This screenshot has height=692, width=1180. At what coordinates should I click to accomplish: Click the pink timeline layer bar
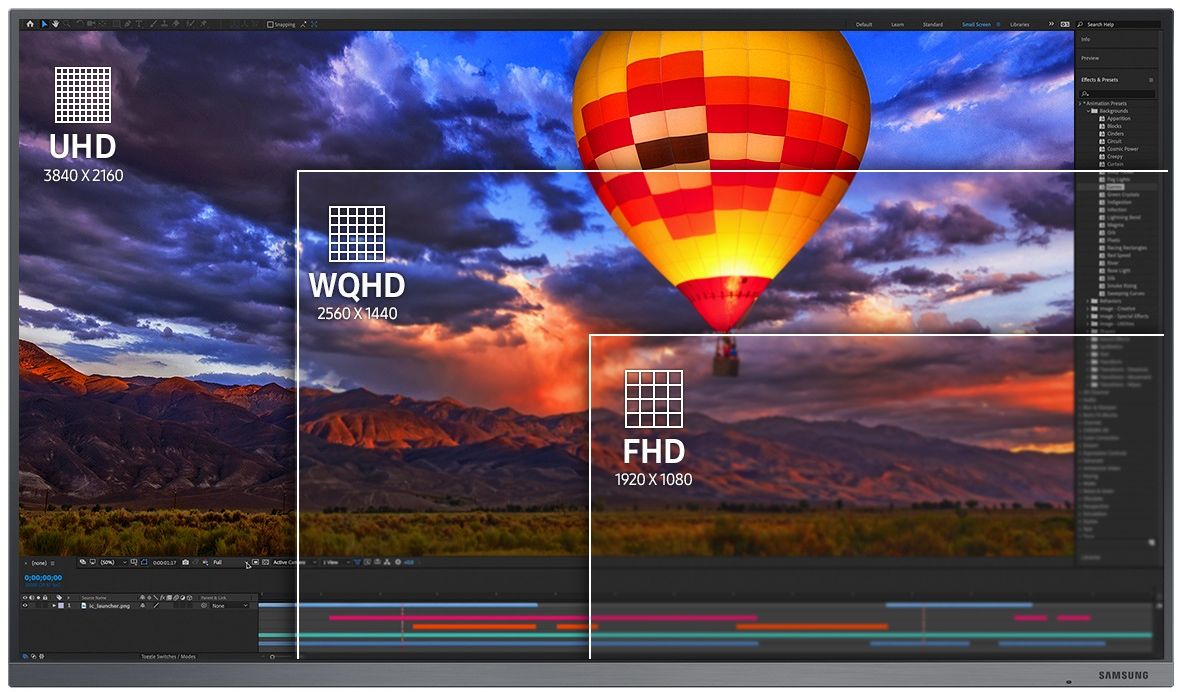coord(542,618)
